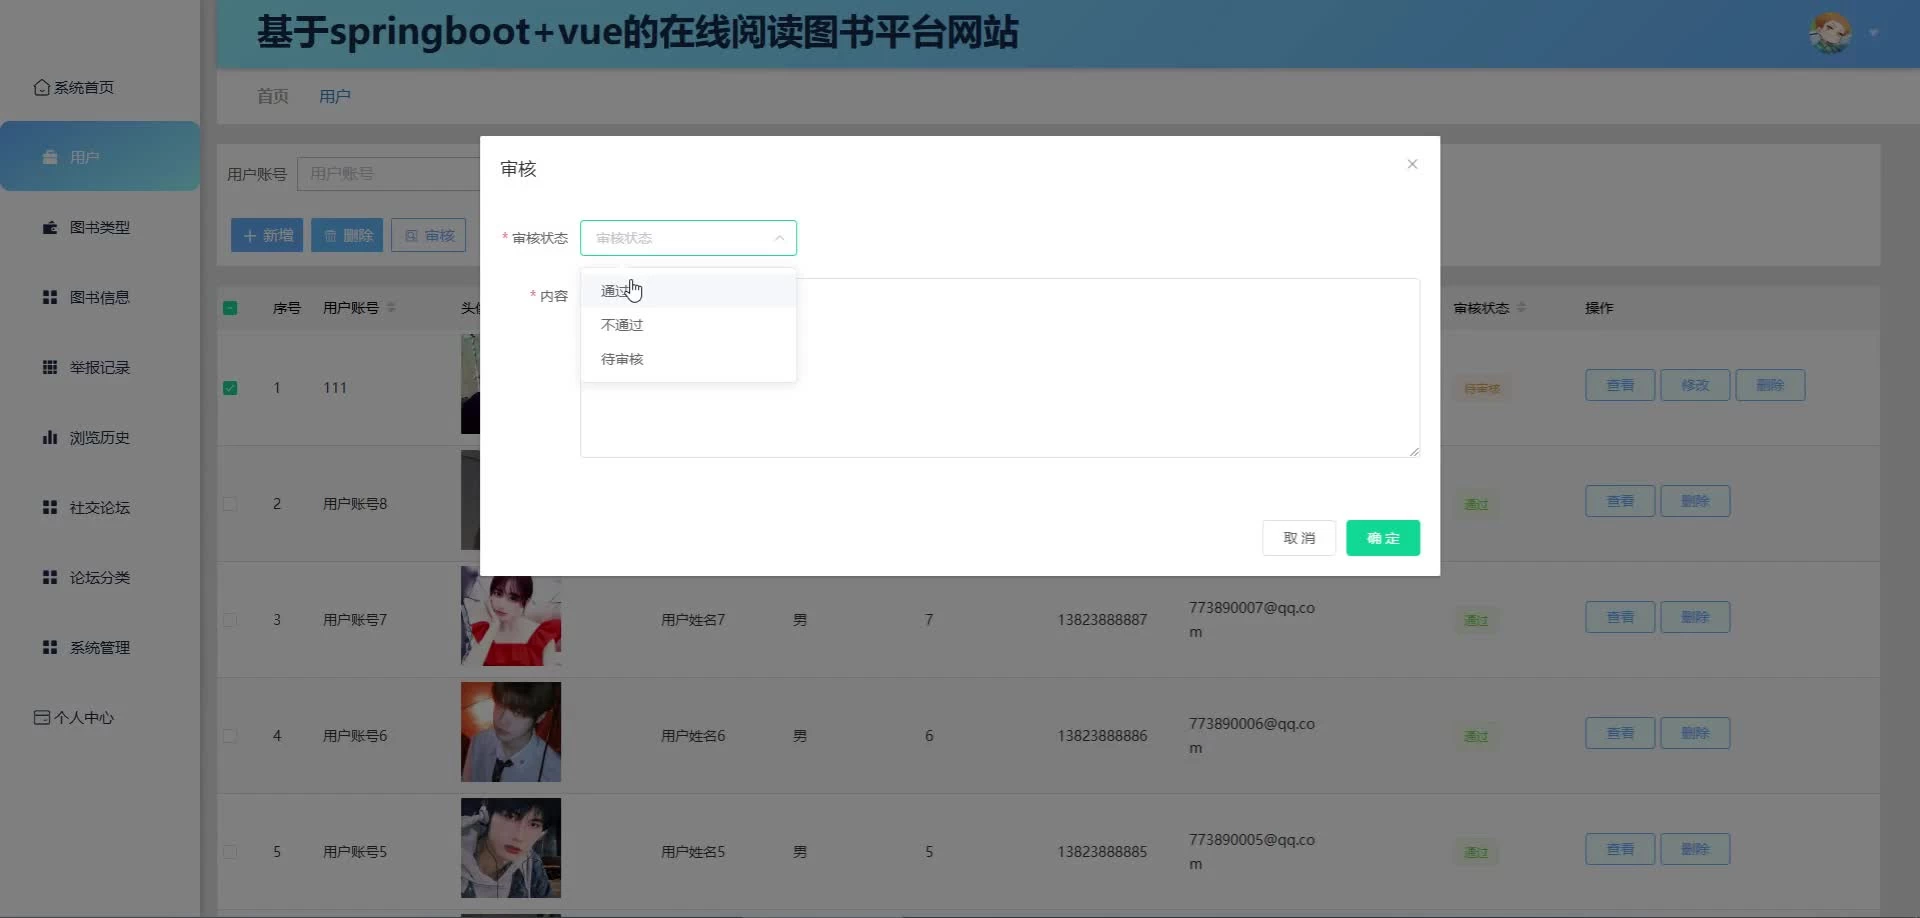Click the grid icon beside 社交论坛

[x=50, y=507]
